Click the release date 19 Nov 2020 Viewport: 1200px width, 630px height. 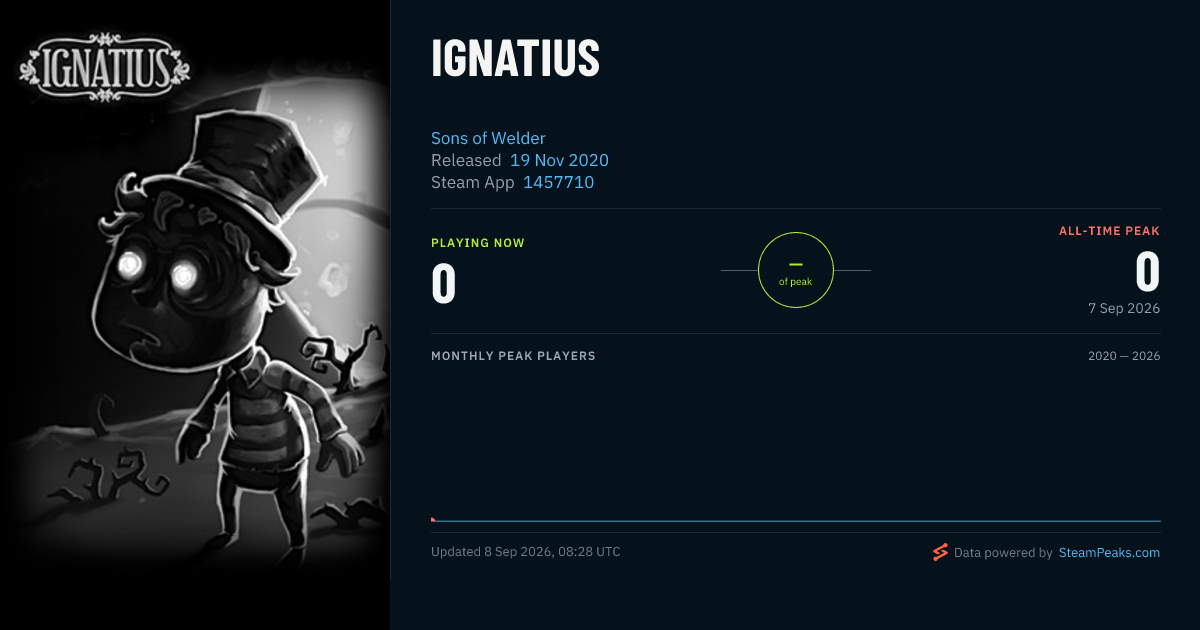tap(559, 160)
